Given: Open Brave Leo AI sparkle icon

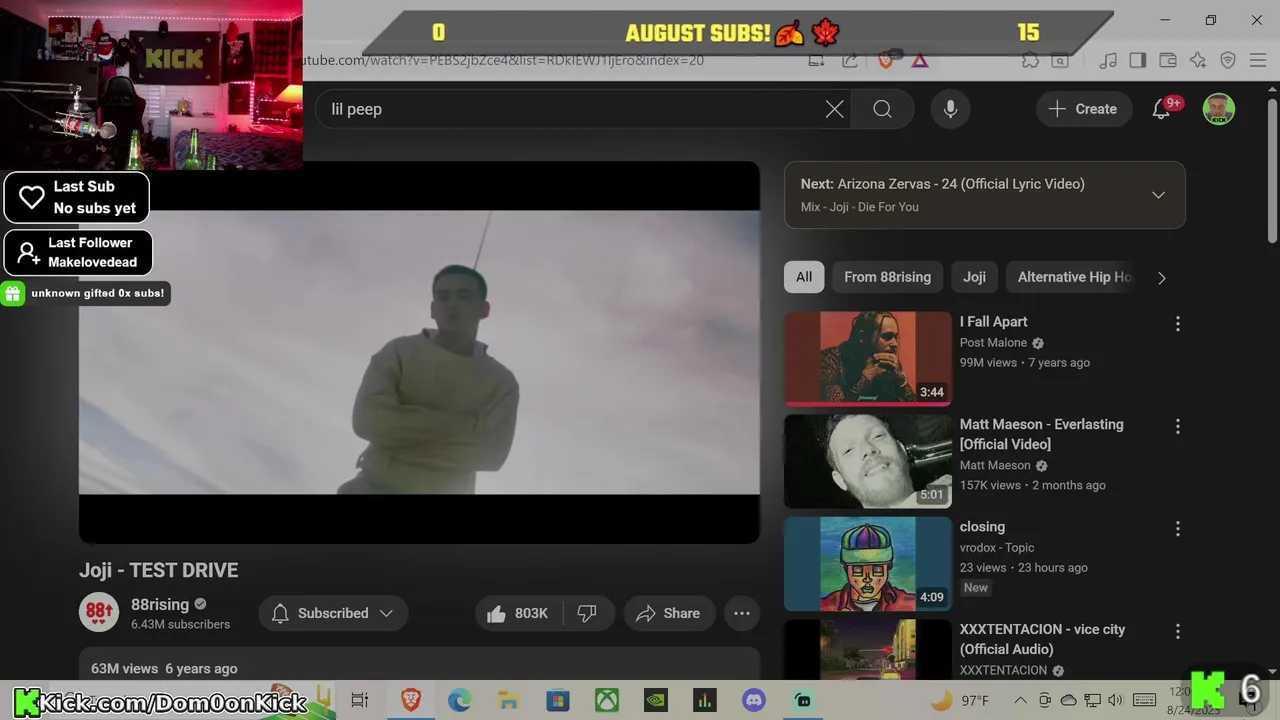Looking at the screenshot, I should [1198, 60].
